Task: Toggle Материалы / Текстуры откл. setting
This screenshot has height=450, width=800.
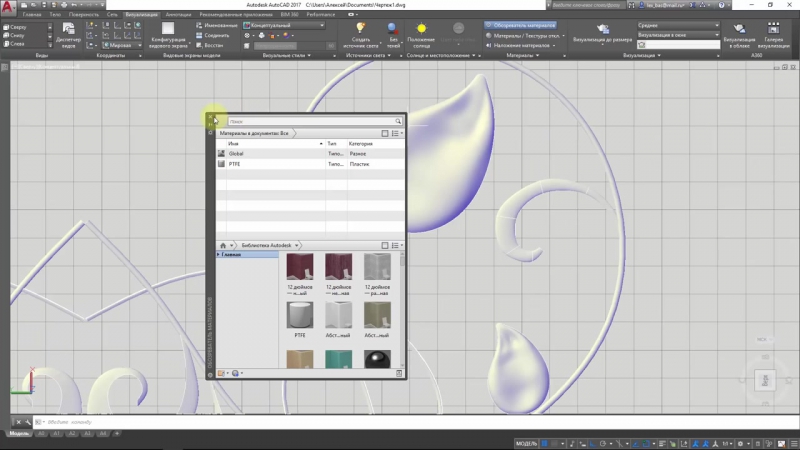Action: click(x=522, y=36)
